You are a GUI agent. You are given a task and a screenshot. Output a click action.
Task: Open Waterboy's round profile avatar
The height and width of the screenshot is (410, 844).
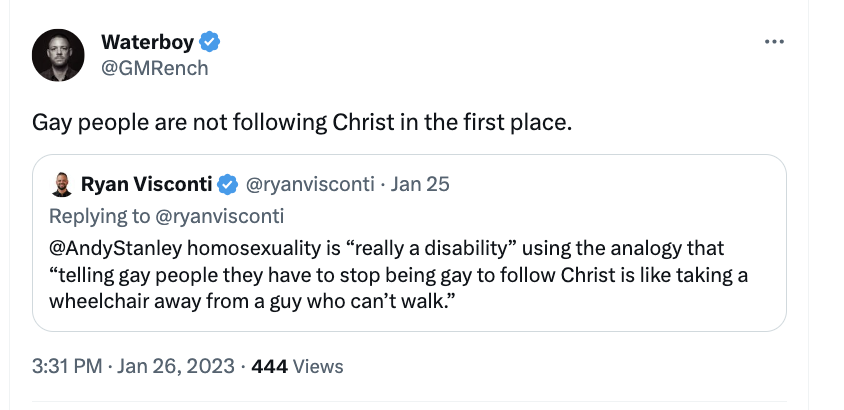tap(59, 55)
